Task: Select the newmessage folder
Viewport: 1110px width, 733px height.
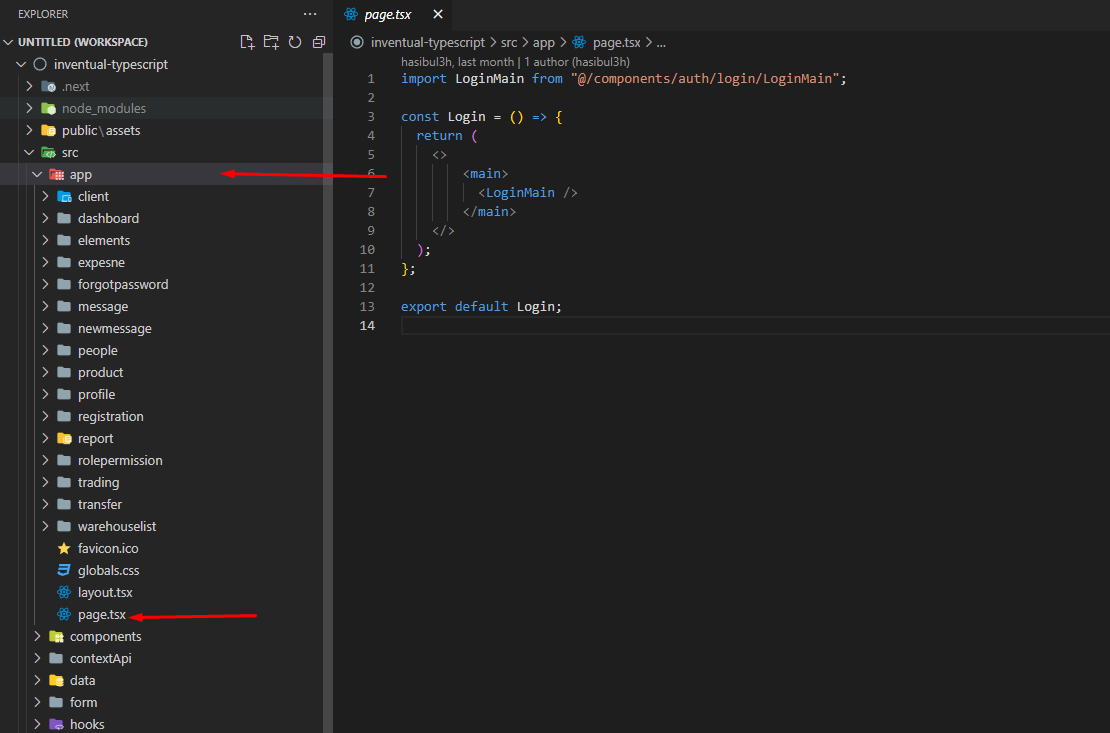Action: [161, 328]
